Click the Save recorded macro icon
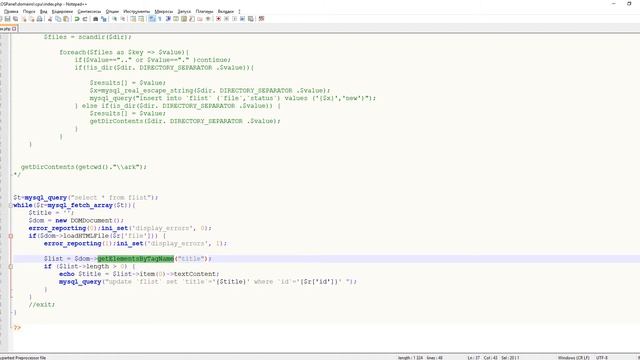The height and width of the screenshot is (360, 640). (251, 19)
